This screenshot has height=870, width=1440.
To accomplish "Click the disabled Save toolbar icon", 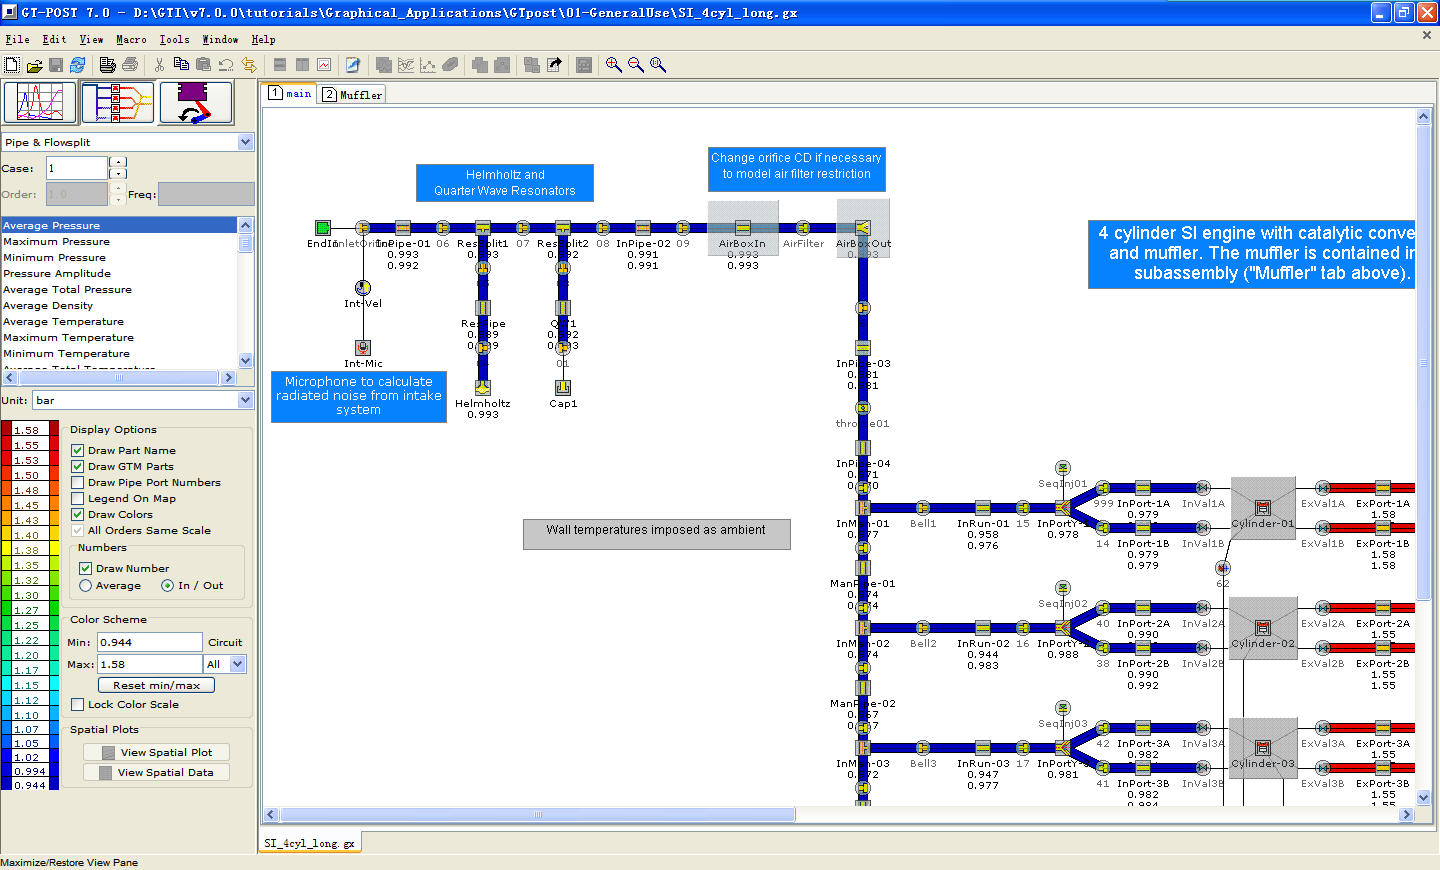I will pos(56,65).
